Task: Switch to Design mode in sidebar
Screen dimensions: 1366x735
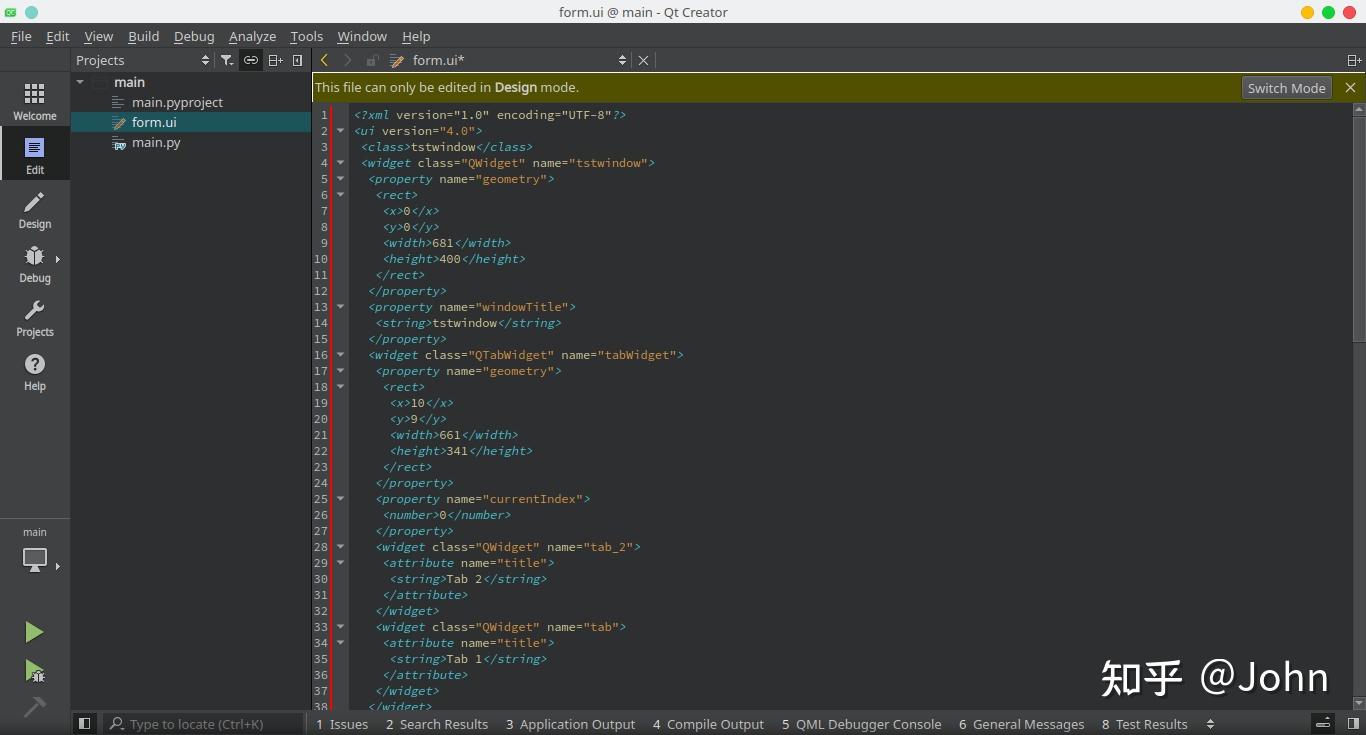Action: click(34, 210)
